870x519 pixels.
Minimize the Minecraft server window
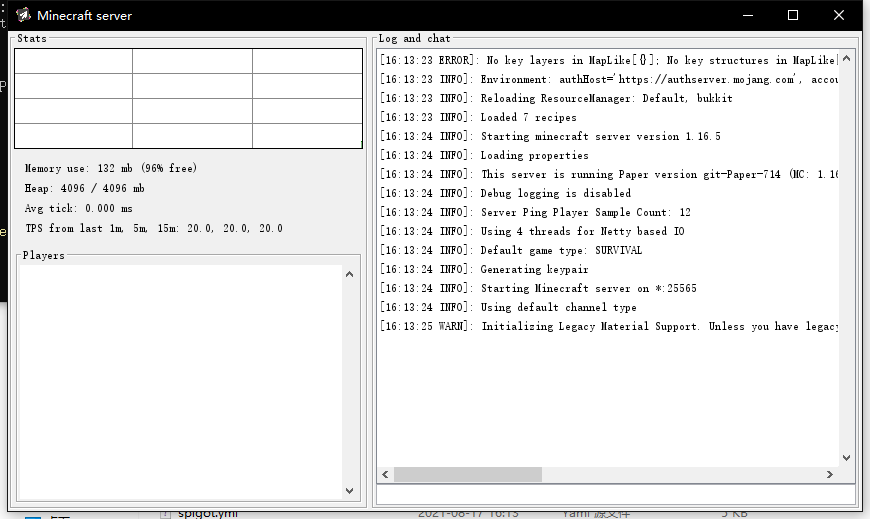point(748,15)
